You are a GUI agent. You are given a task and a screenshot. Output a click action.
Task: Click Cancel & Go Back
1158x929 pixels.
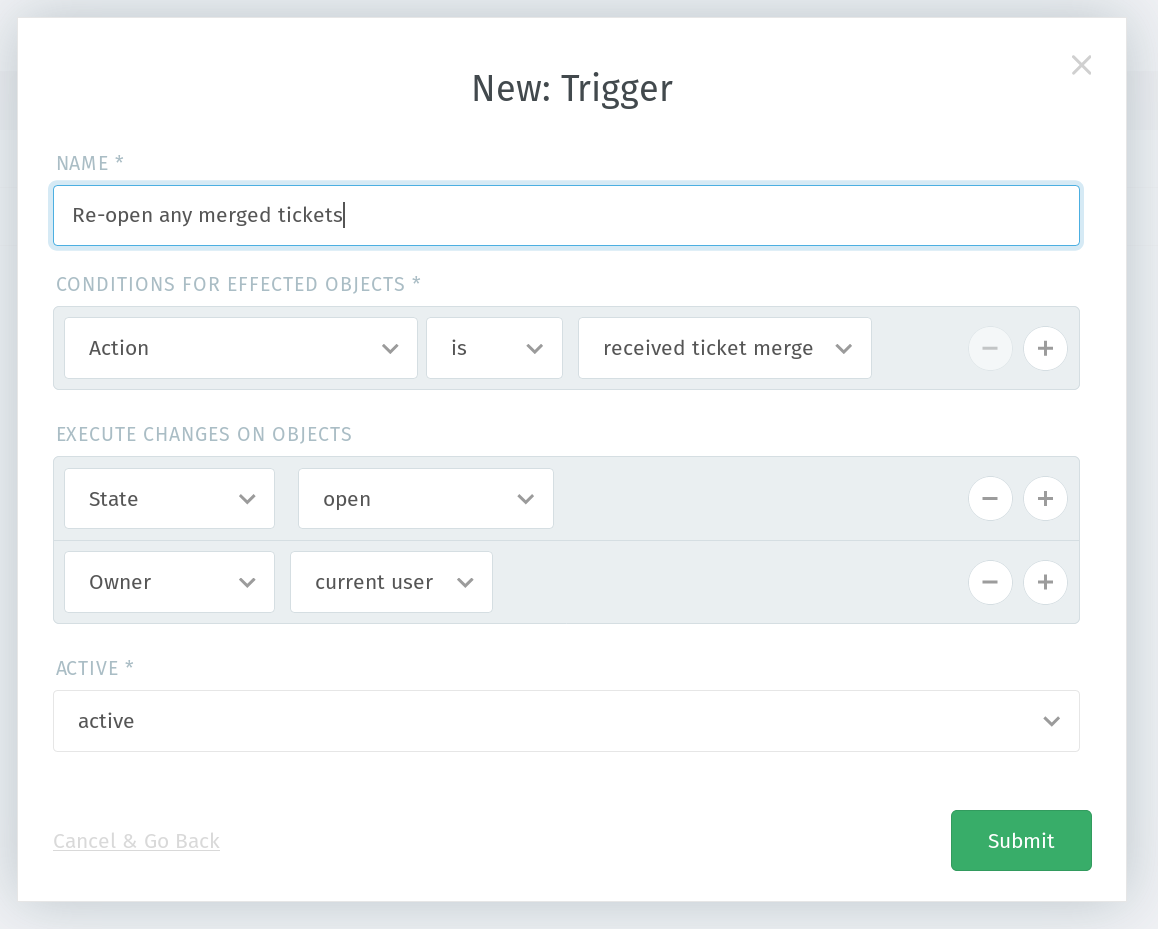click(x=136, y=841)
